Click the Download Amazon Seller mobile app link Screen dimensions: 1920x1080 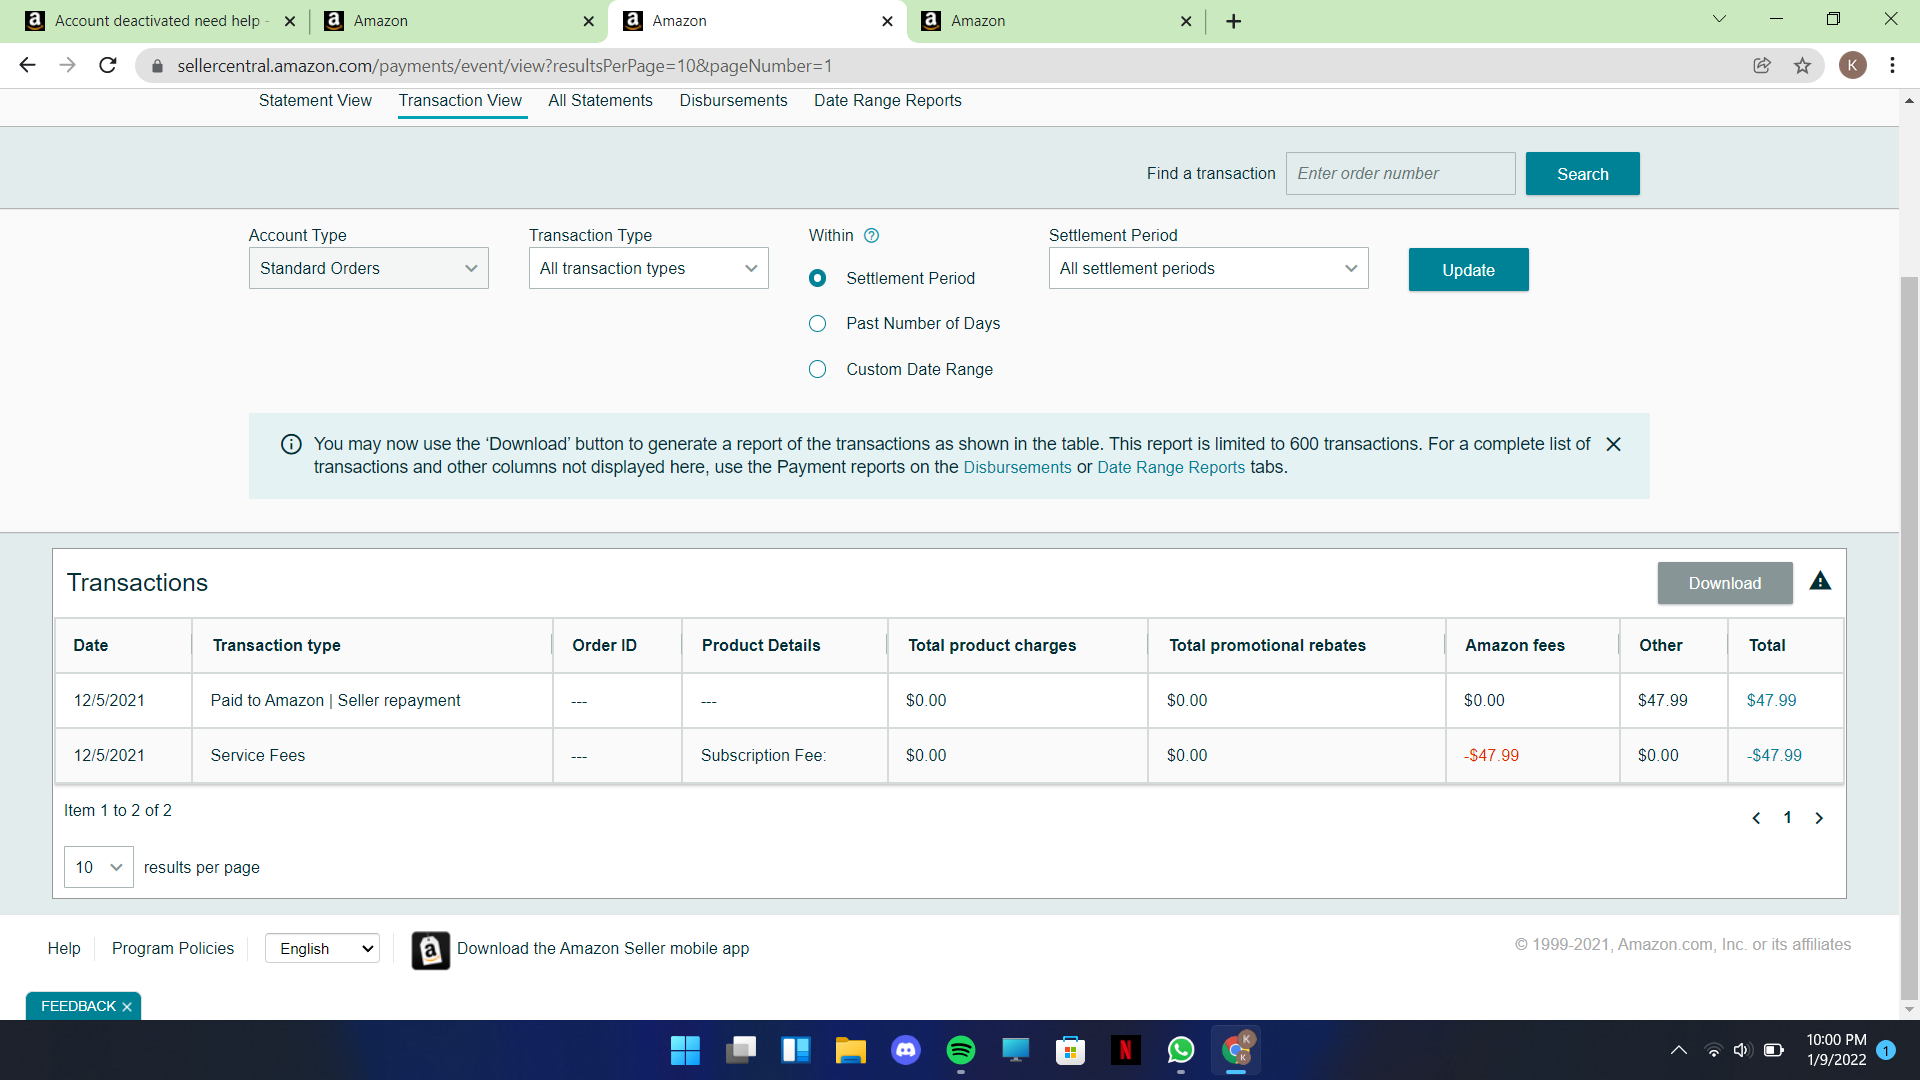602,948
